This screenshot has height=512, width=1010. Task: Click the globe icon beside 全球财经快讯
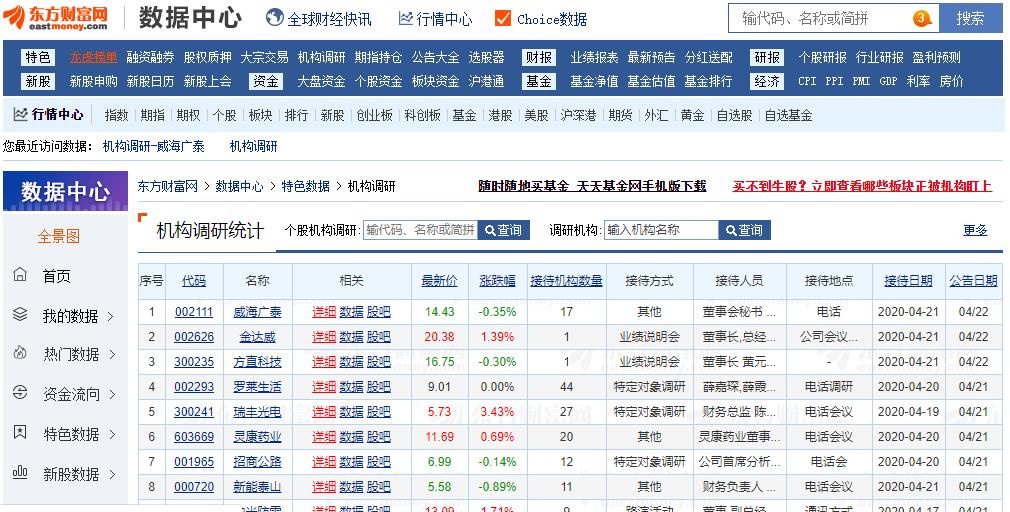pyautogui.click(x=275, y=18)
